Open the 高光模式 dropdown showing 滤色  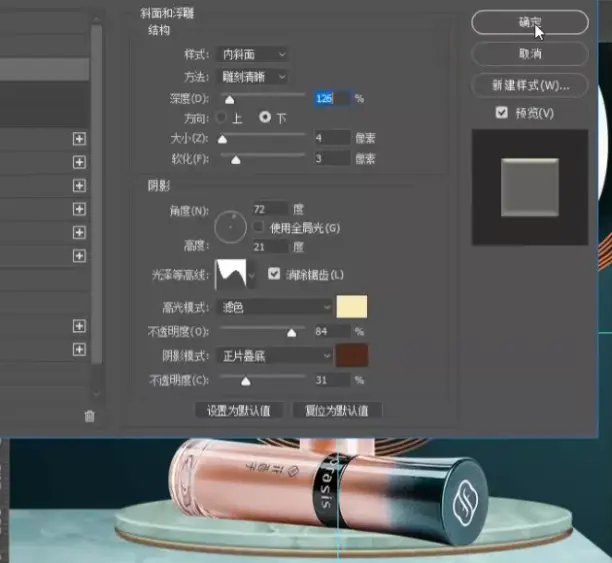click(x=274, y=307)
